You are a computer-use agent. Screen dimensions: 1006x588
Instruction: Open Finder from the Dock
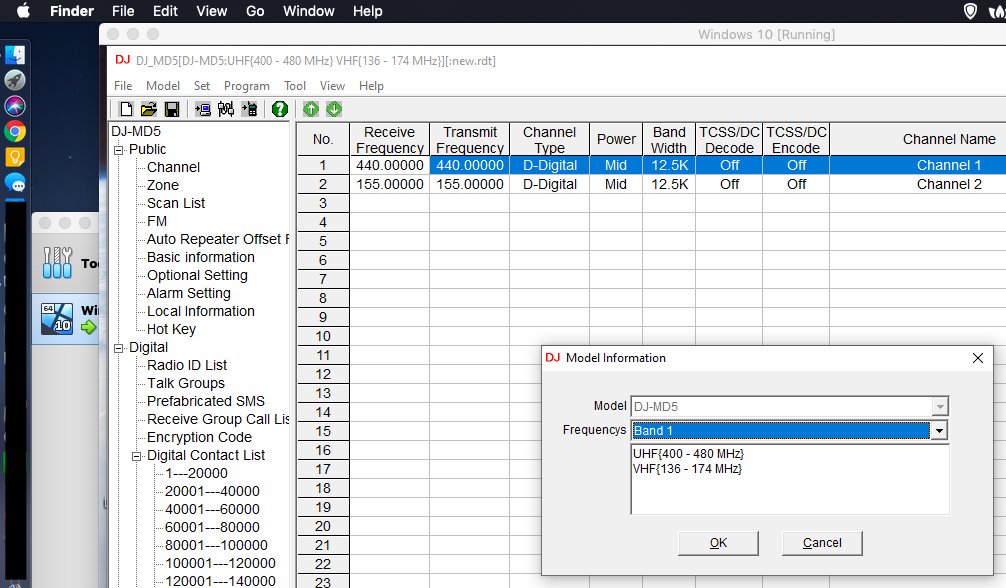pyautogui.click(x=15, y=55)
